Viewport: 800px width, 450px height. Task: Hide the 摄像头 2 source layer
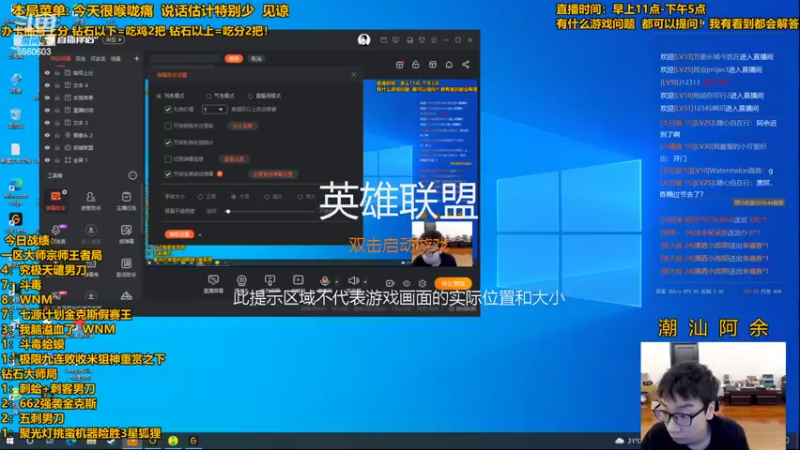coord(47,135)
